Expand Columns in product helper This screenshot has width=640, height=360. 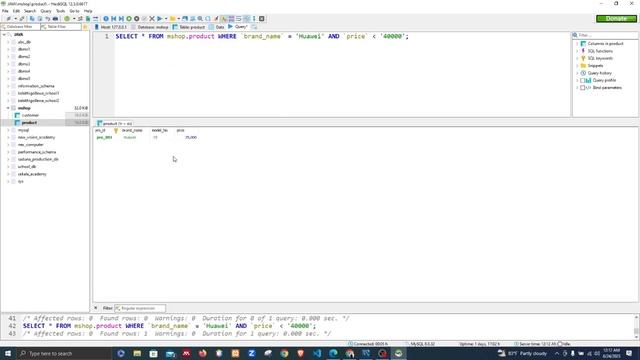577,44
